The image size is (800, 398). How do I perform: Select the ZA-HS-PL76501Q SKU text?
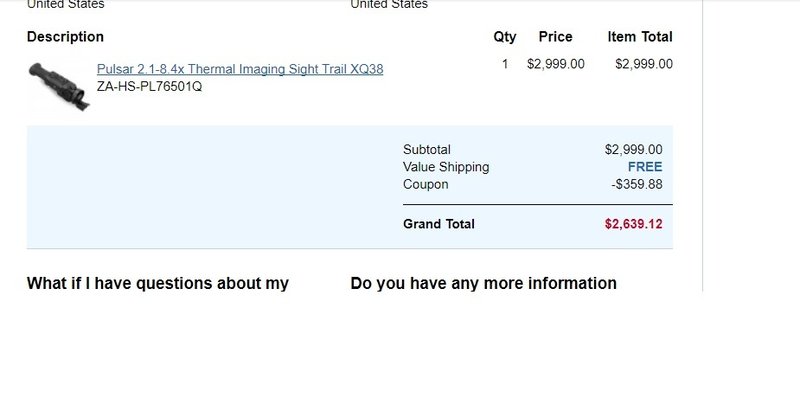(149, 86)
